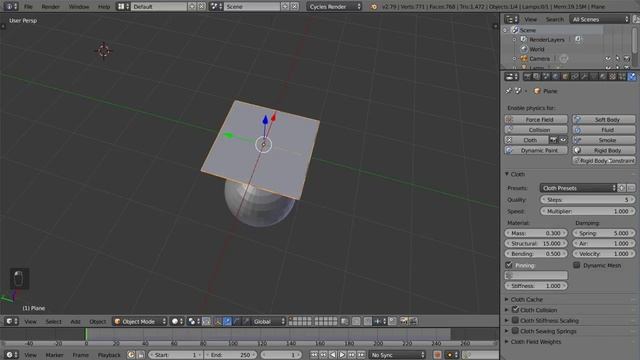
Task: Toggle Camera visibility eye in outliner
Action: click(x=608, y=59)
